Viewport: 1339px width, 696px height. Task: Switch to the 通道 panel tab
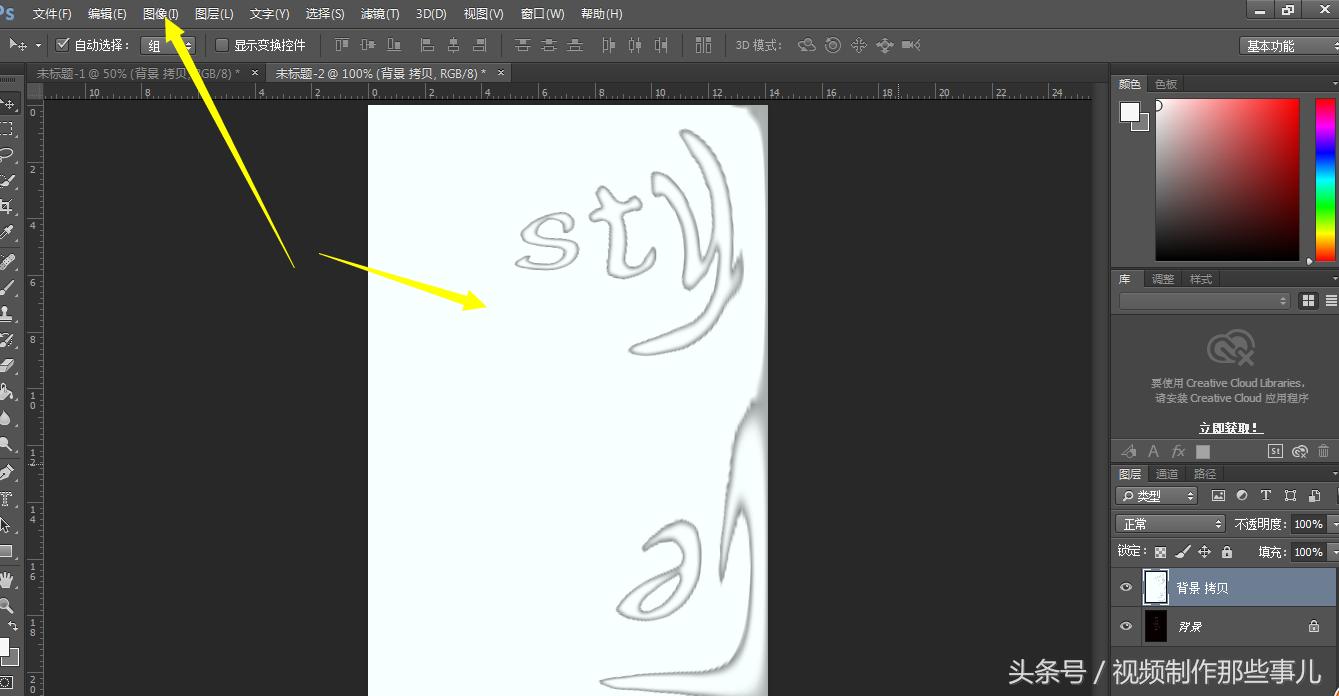pyautogui.click(x=1167, y=473)
